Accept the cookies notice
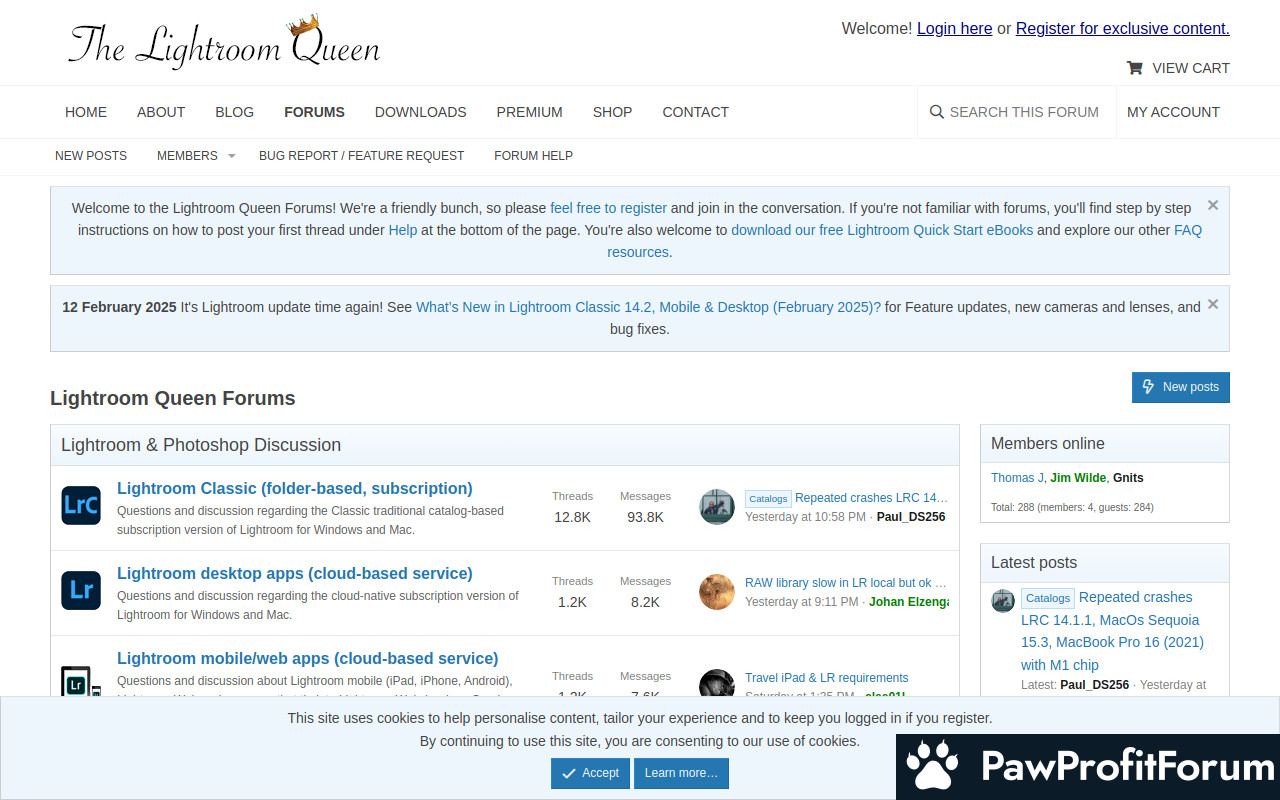Screen dimensions: 1280x800 (x=590, y=773)
